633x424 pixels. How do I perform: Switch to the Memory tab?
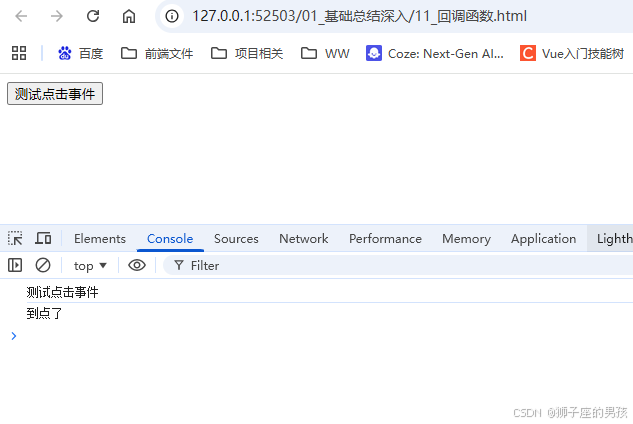tap(466, 239)
